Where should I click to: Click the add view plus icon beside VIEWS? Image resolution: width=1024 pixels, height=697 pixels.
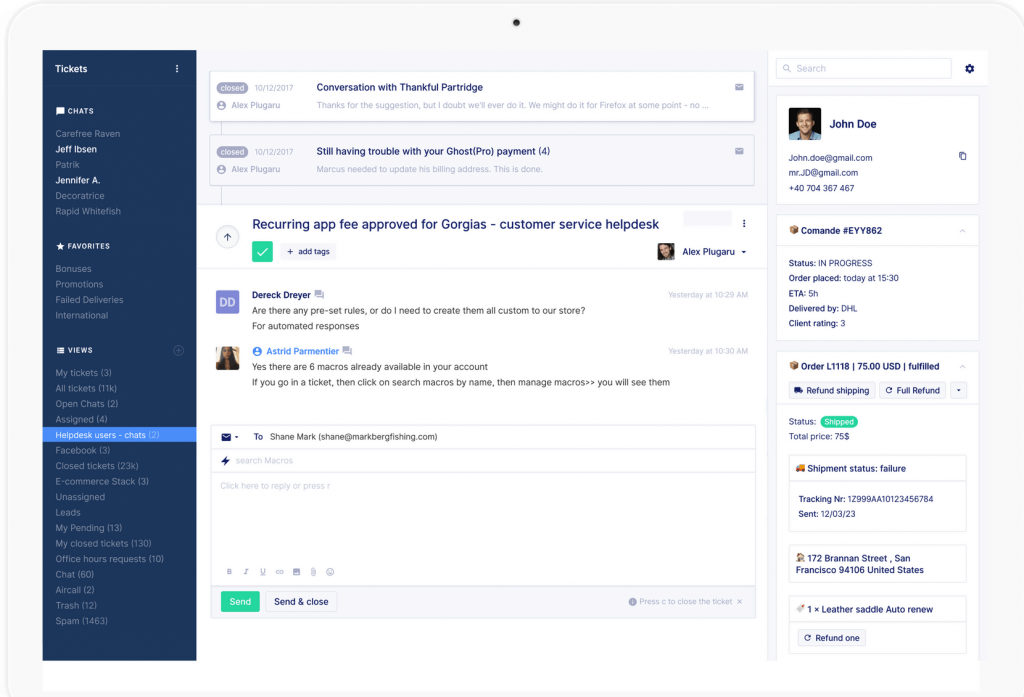point(178,350)
